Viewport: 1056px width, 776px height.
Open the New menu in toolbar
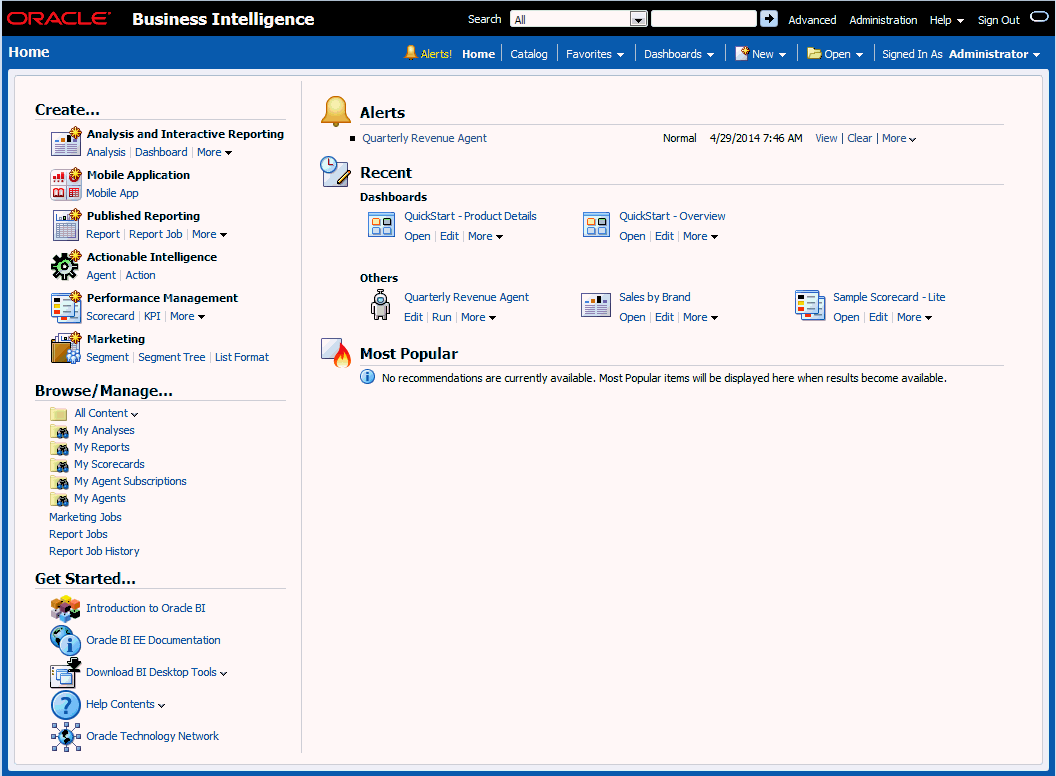click(x=761, y=54)
